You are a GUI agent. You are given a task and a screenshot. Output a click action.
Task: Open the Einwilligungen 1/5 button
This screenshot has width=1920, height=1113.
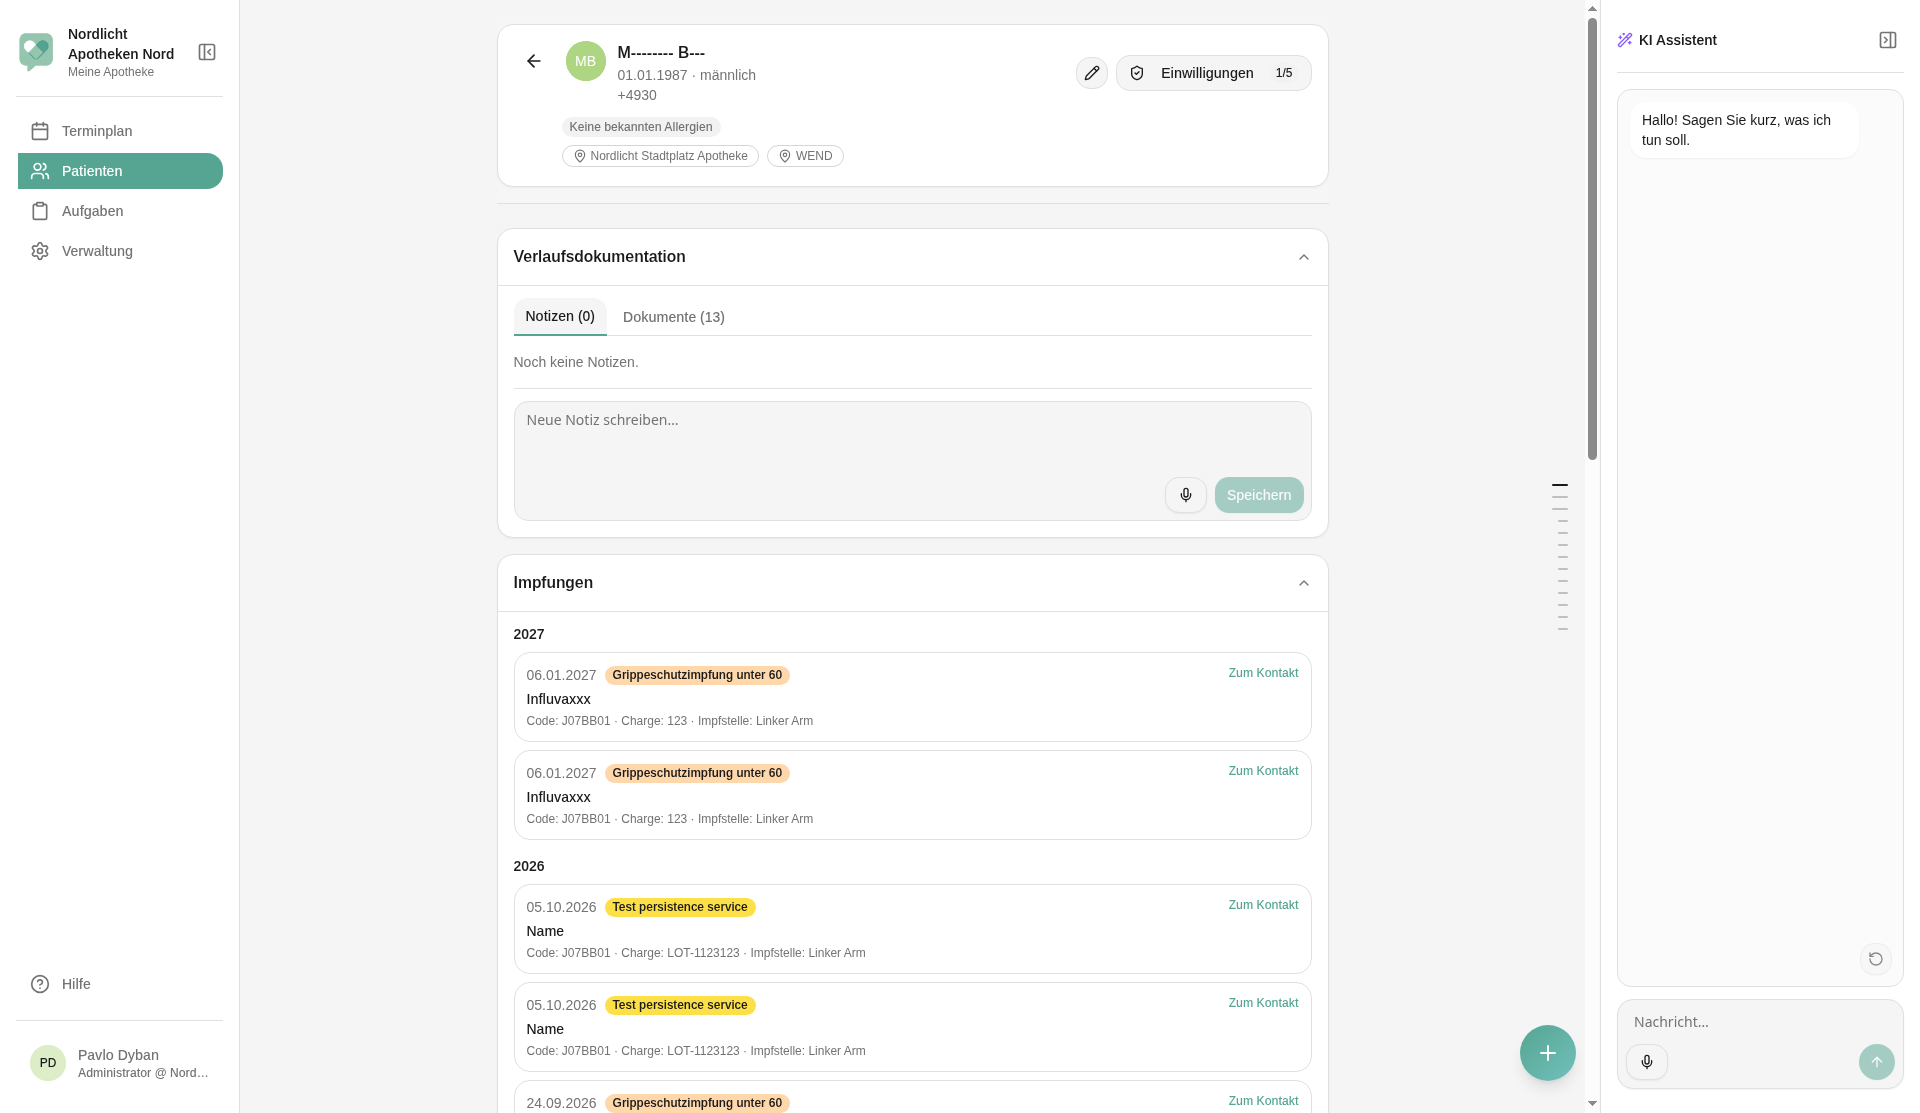(x=1213, y=73)
